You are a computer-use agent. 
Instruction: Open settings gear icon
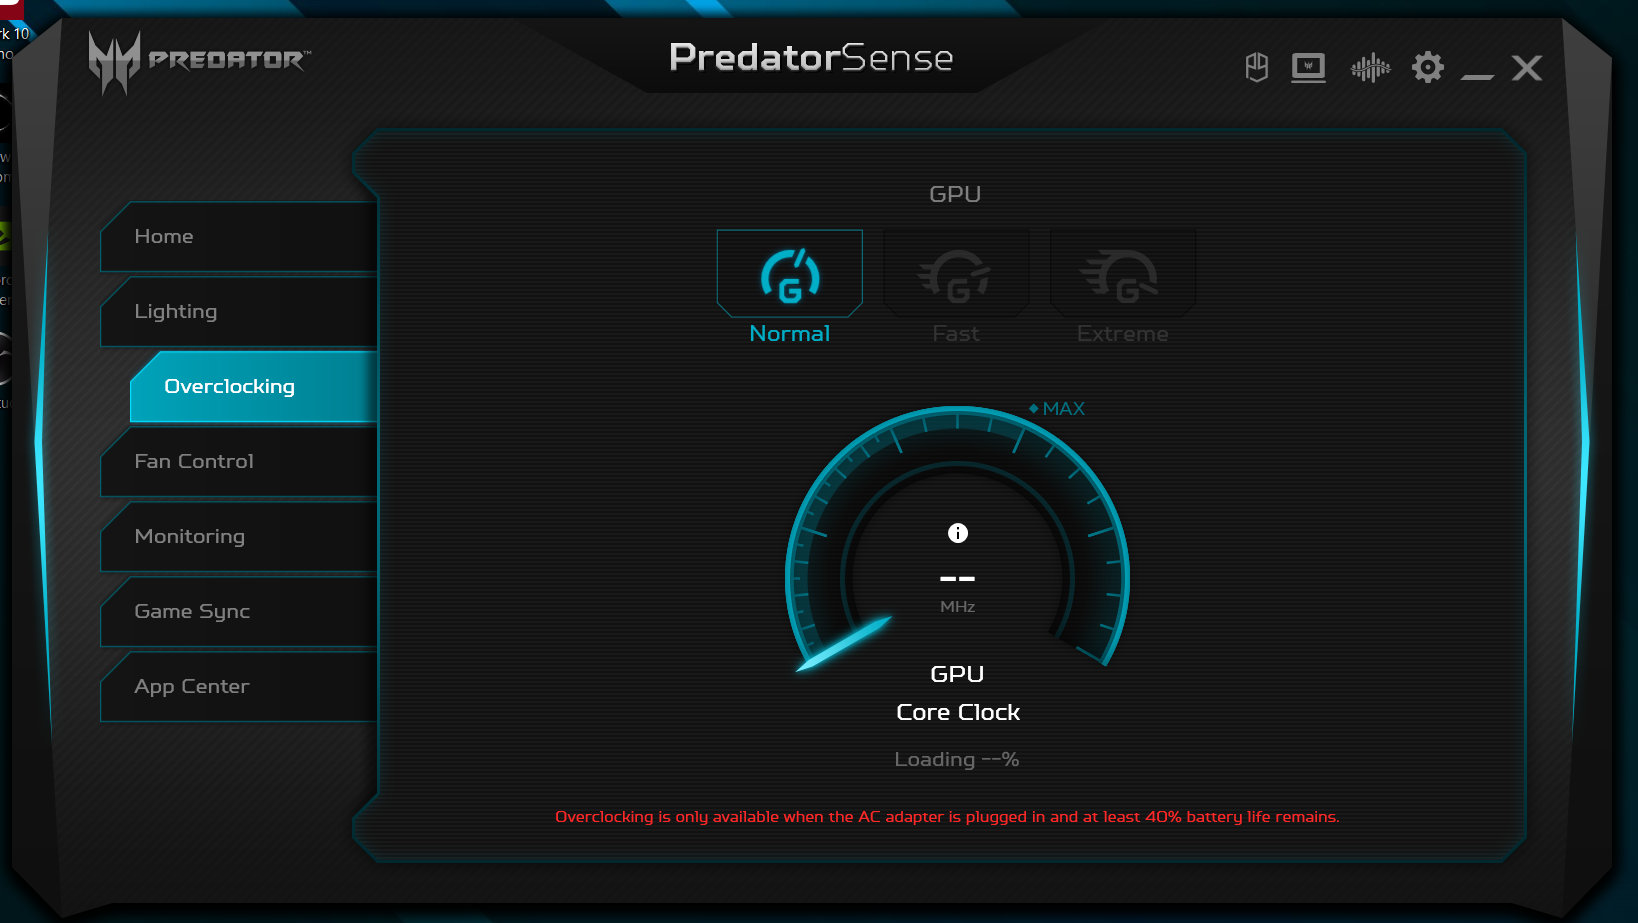[1428, 68]
